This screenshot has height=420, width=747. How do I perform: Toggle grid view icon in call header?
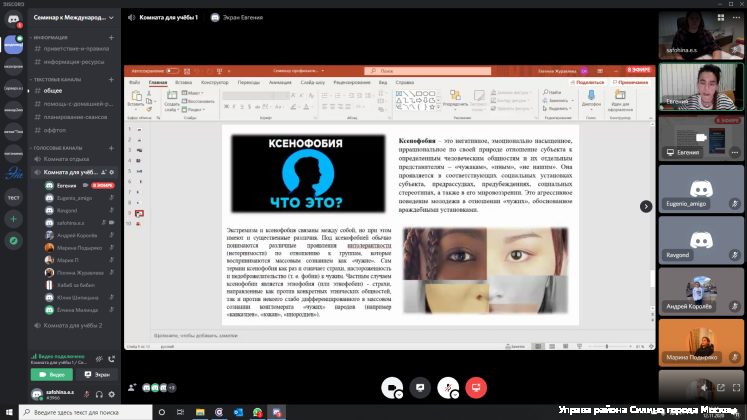(x=721, y=18)
